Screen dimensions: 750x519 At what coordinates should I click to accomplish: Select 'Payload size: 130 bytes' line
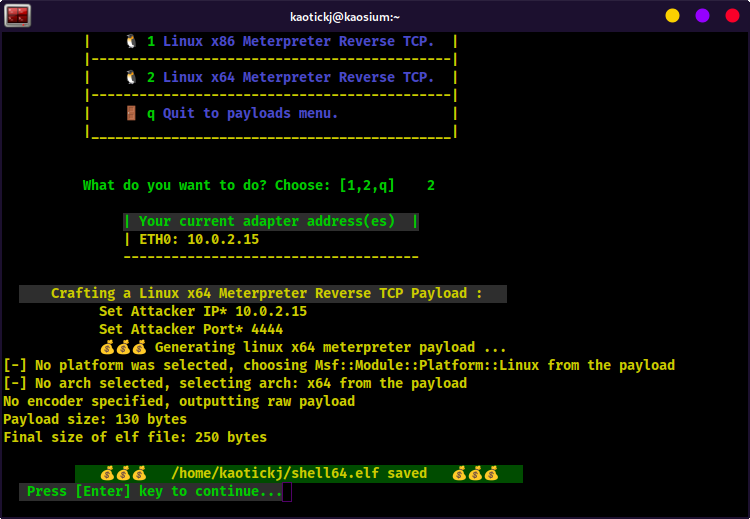coord(95,420)
